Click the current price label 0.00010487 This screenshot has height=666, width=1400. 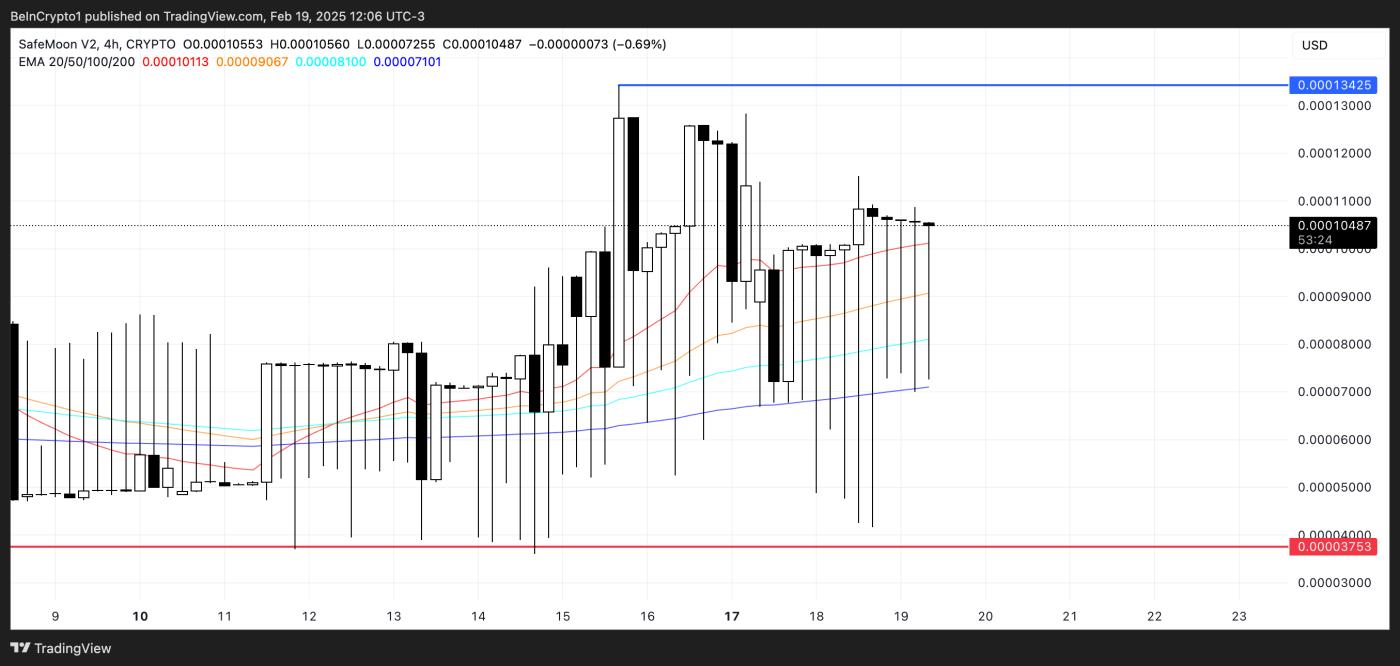(1335, 225)
